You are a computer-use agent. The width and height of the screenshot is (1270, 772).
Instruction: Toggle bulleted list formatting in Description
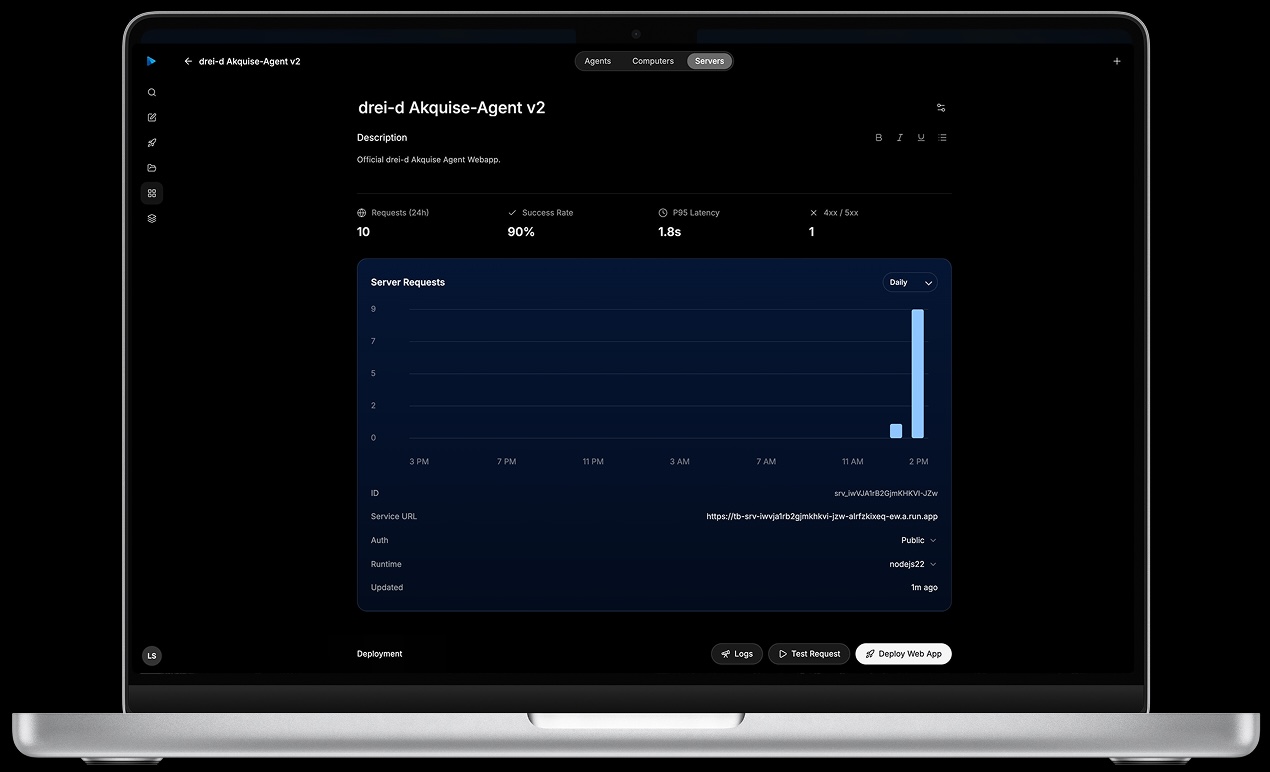942,138
